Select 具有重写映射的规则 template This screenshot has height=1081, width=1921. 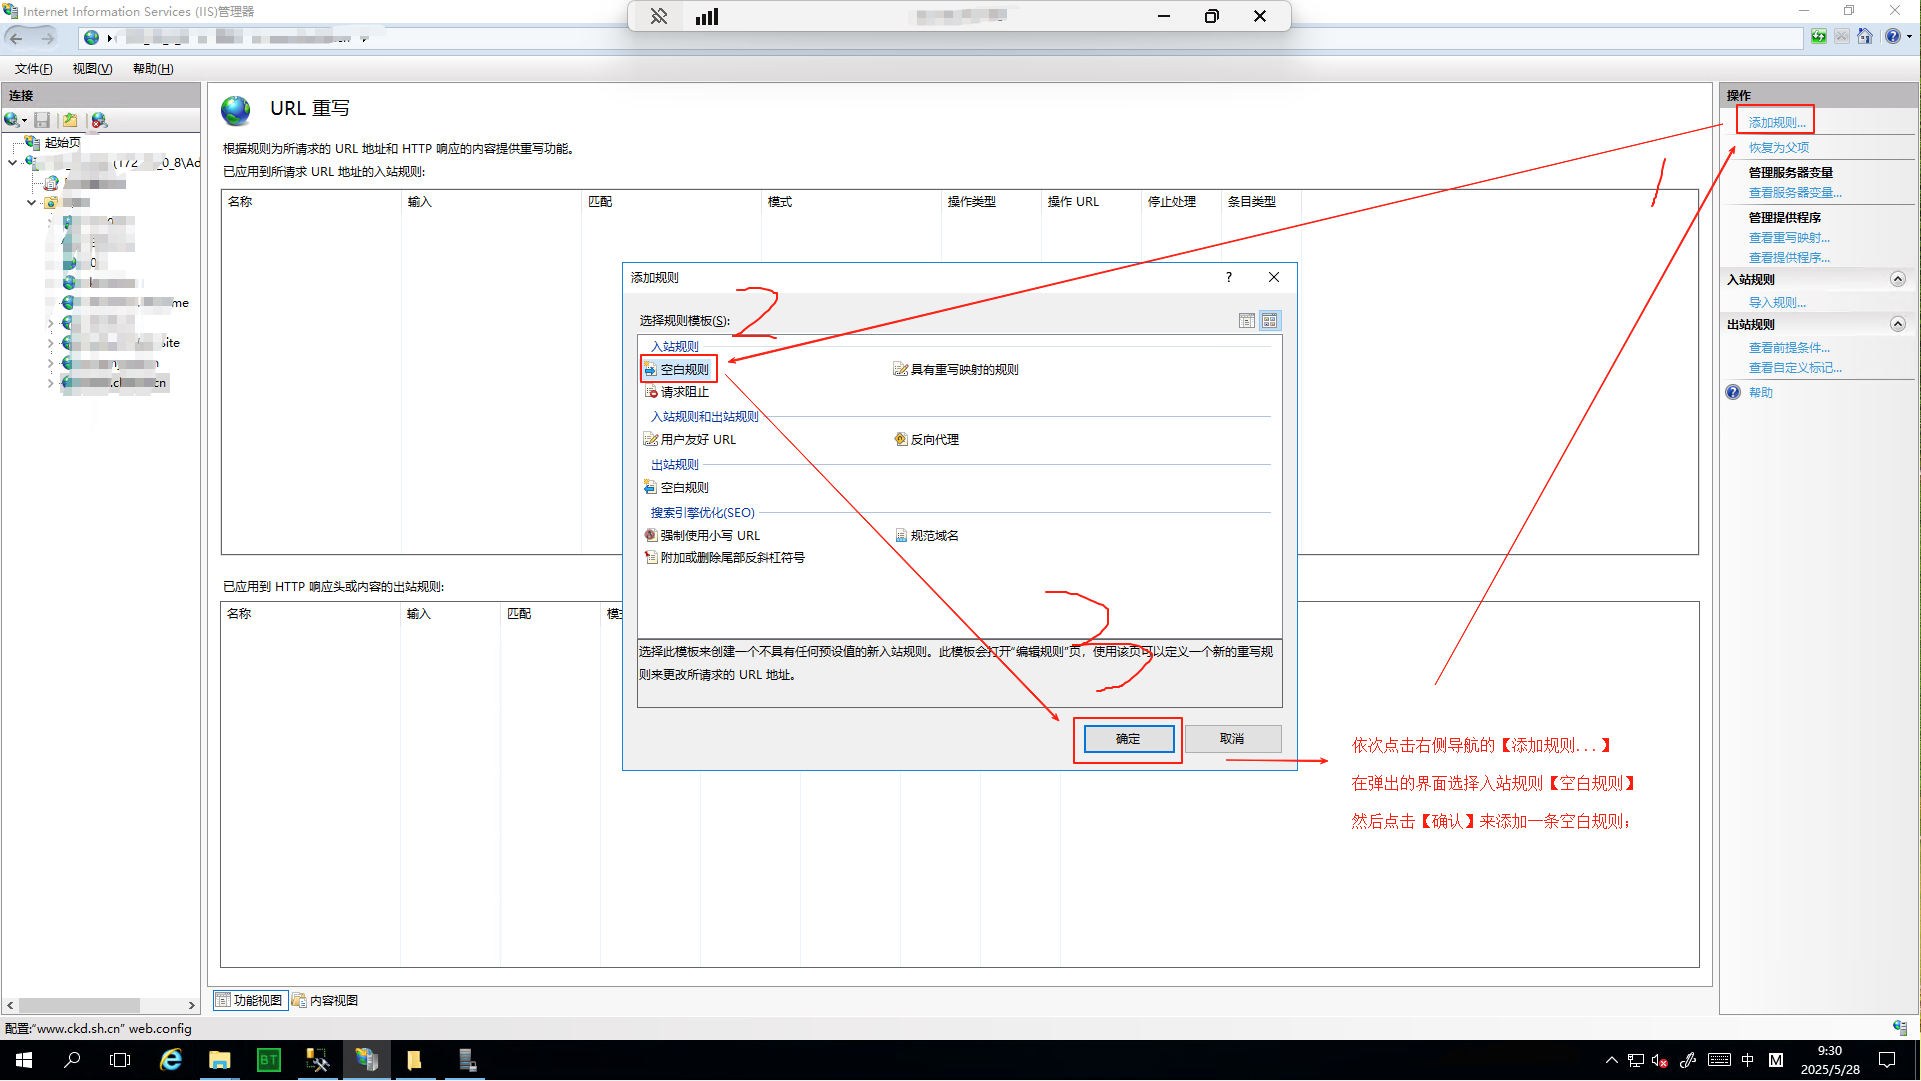(x=963, y=370)
